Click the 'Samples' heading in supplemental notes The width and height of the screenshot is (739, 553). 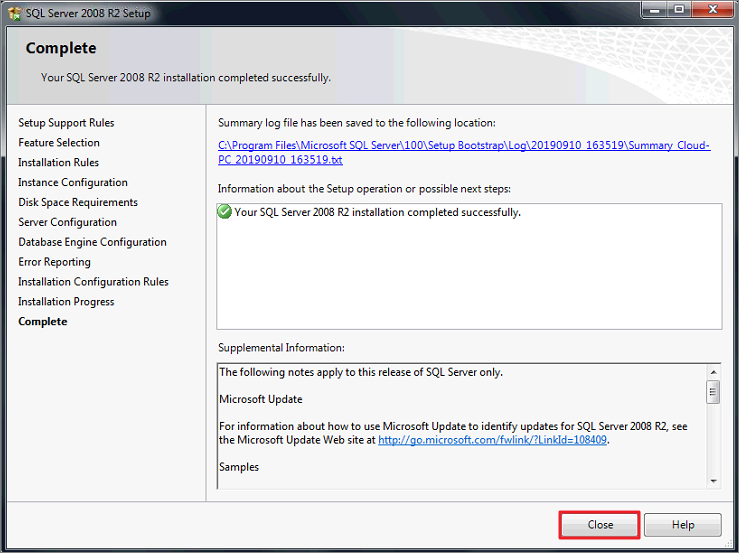pyautogui.click(x=239, y=467)
